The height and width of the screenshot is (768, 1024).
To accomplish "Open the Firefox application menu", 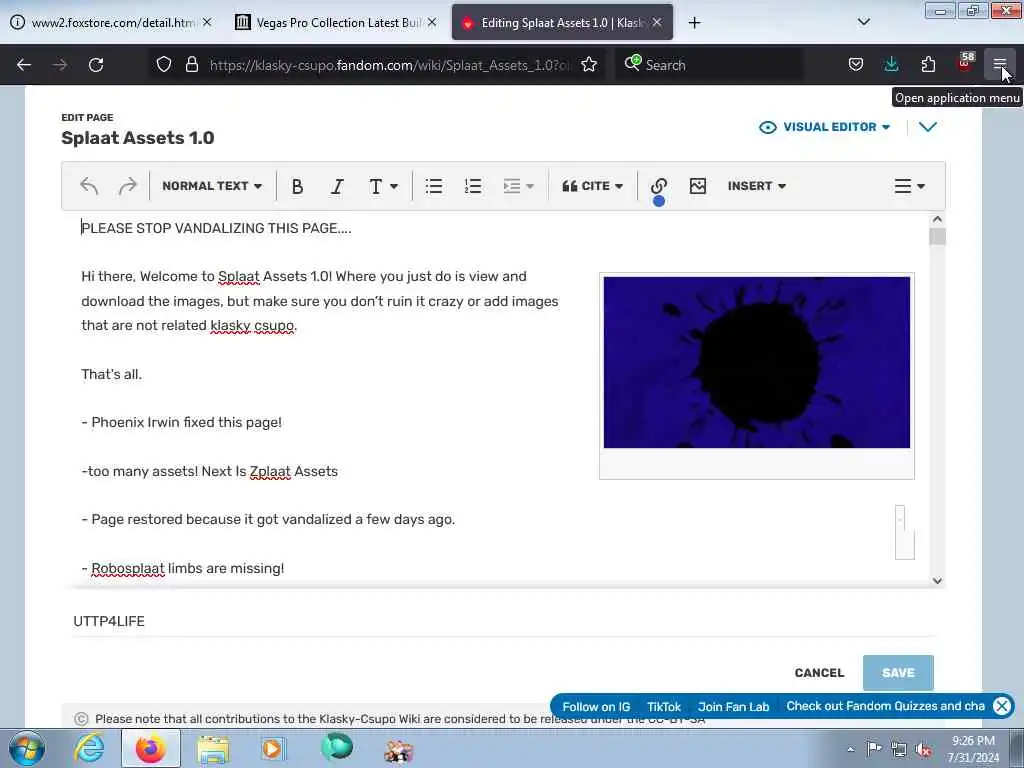I will (999, 64).
